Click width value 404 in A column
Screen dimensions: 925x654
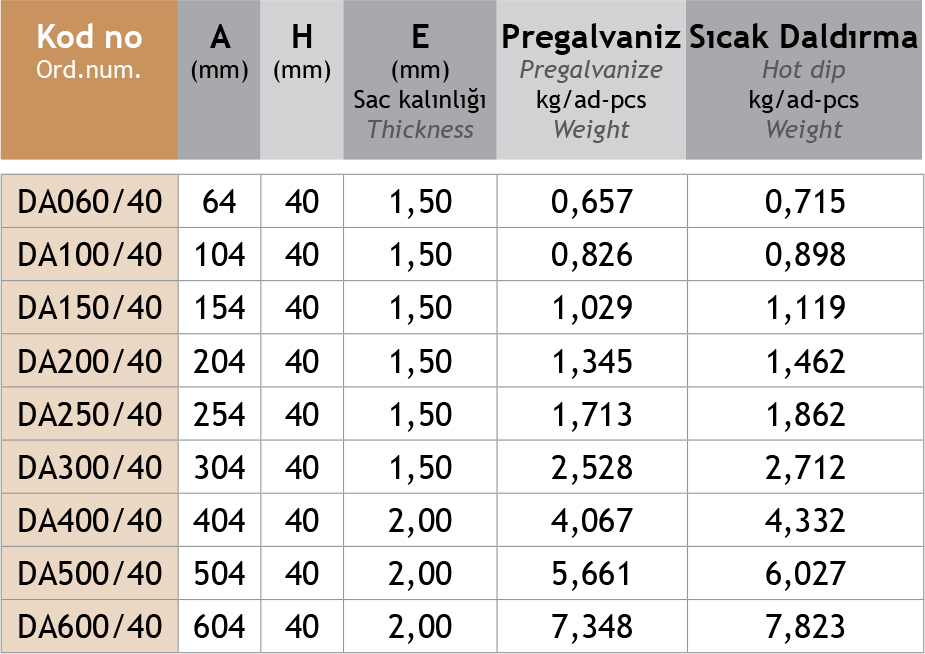pos(219,520)
